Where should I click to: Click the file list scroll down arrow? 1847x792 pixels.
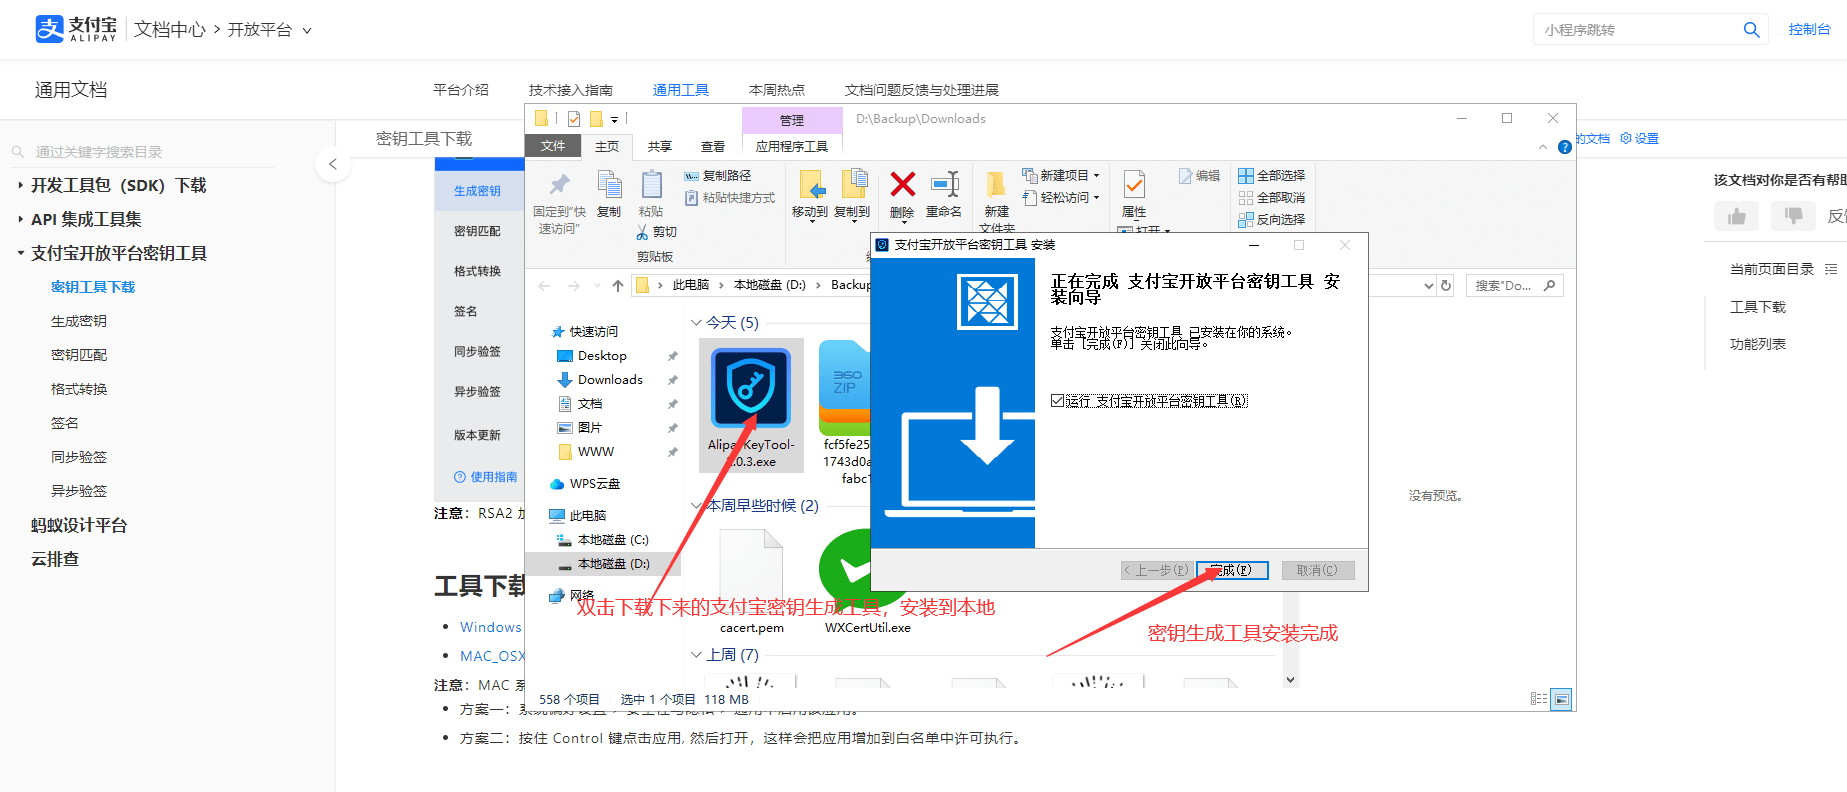[1290, 679]
